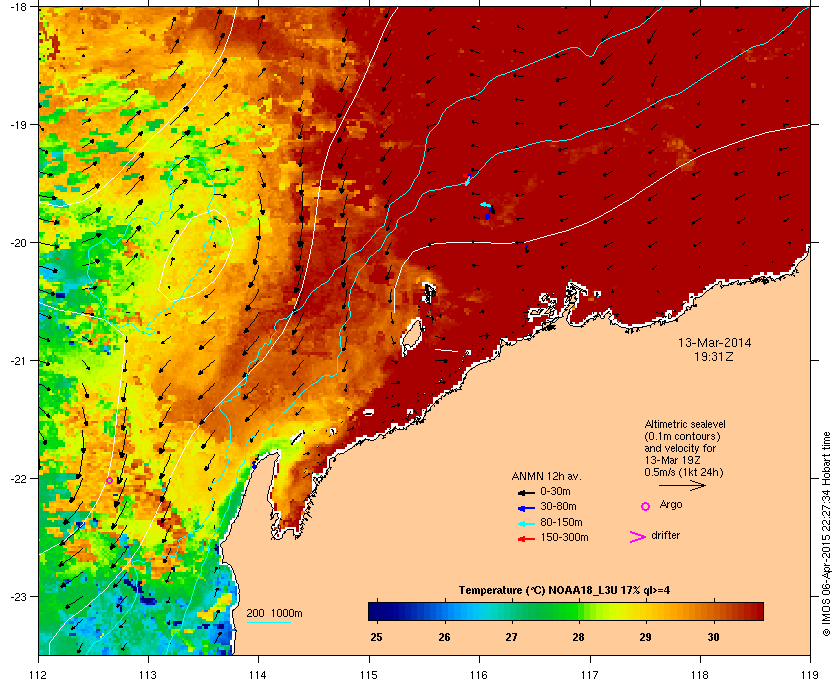Click the longitude axis label 118
This screenshot has height=680, width=840.
point(700,674)
